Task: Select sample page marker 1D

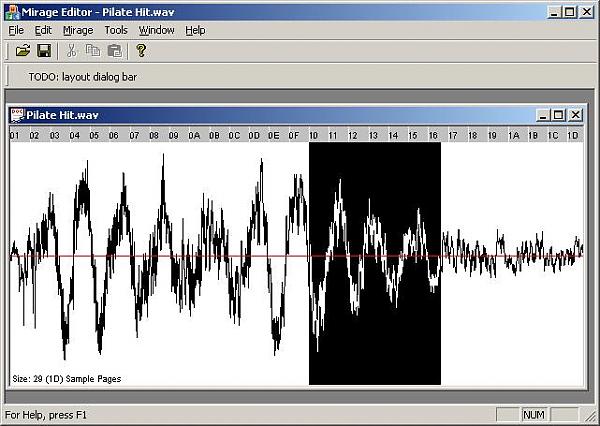Action: (573, 135)
